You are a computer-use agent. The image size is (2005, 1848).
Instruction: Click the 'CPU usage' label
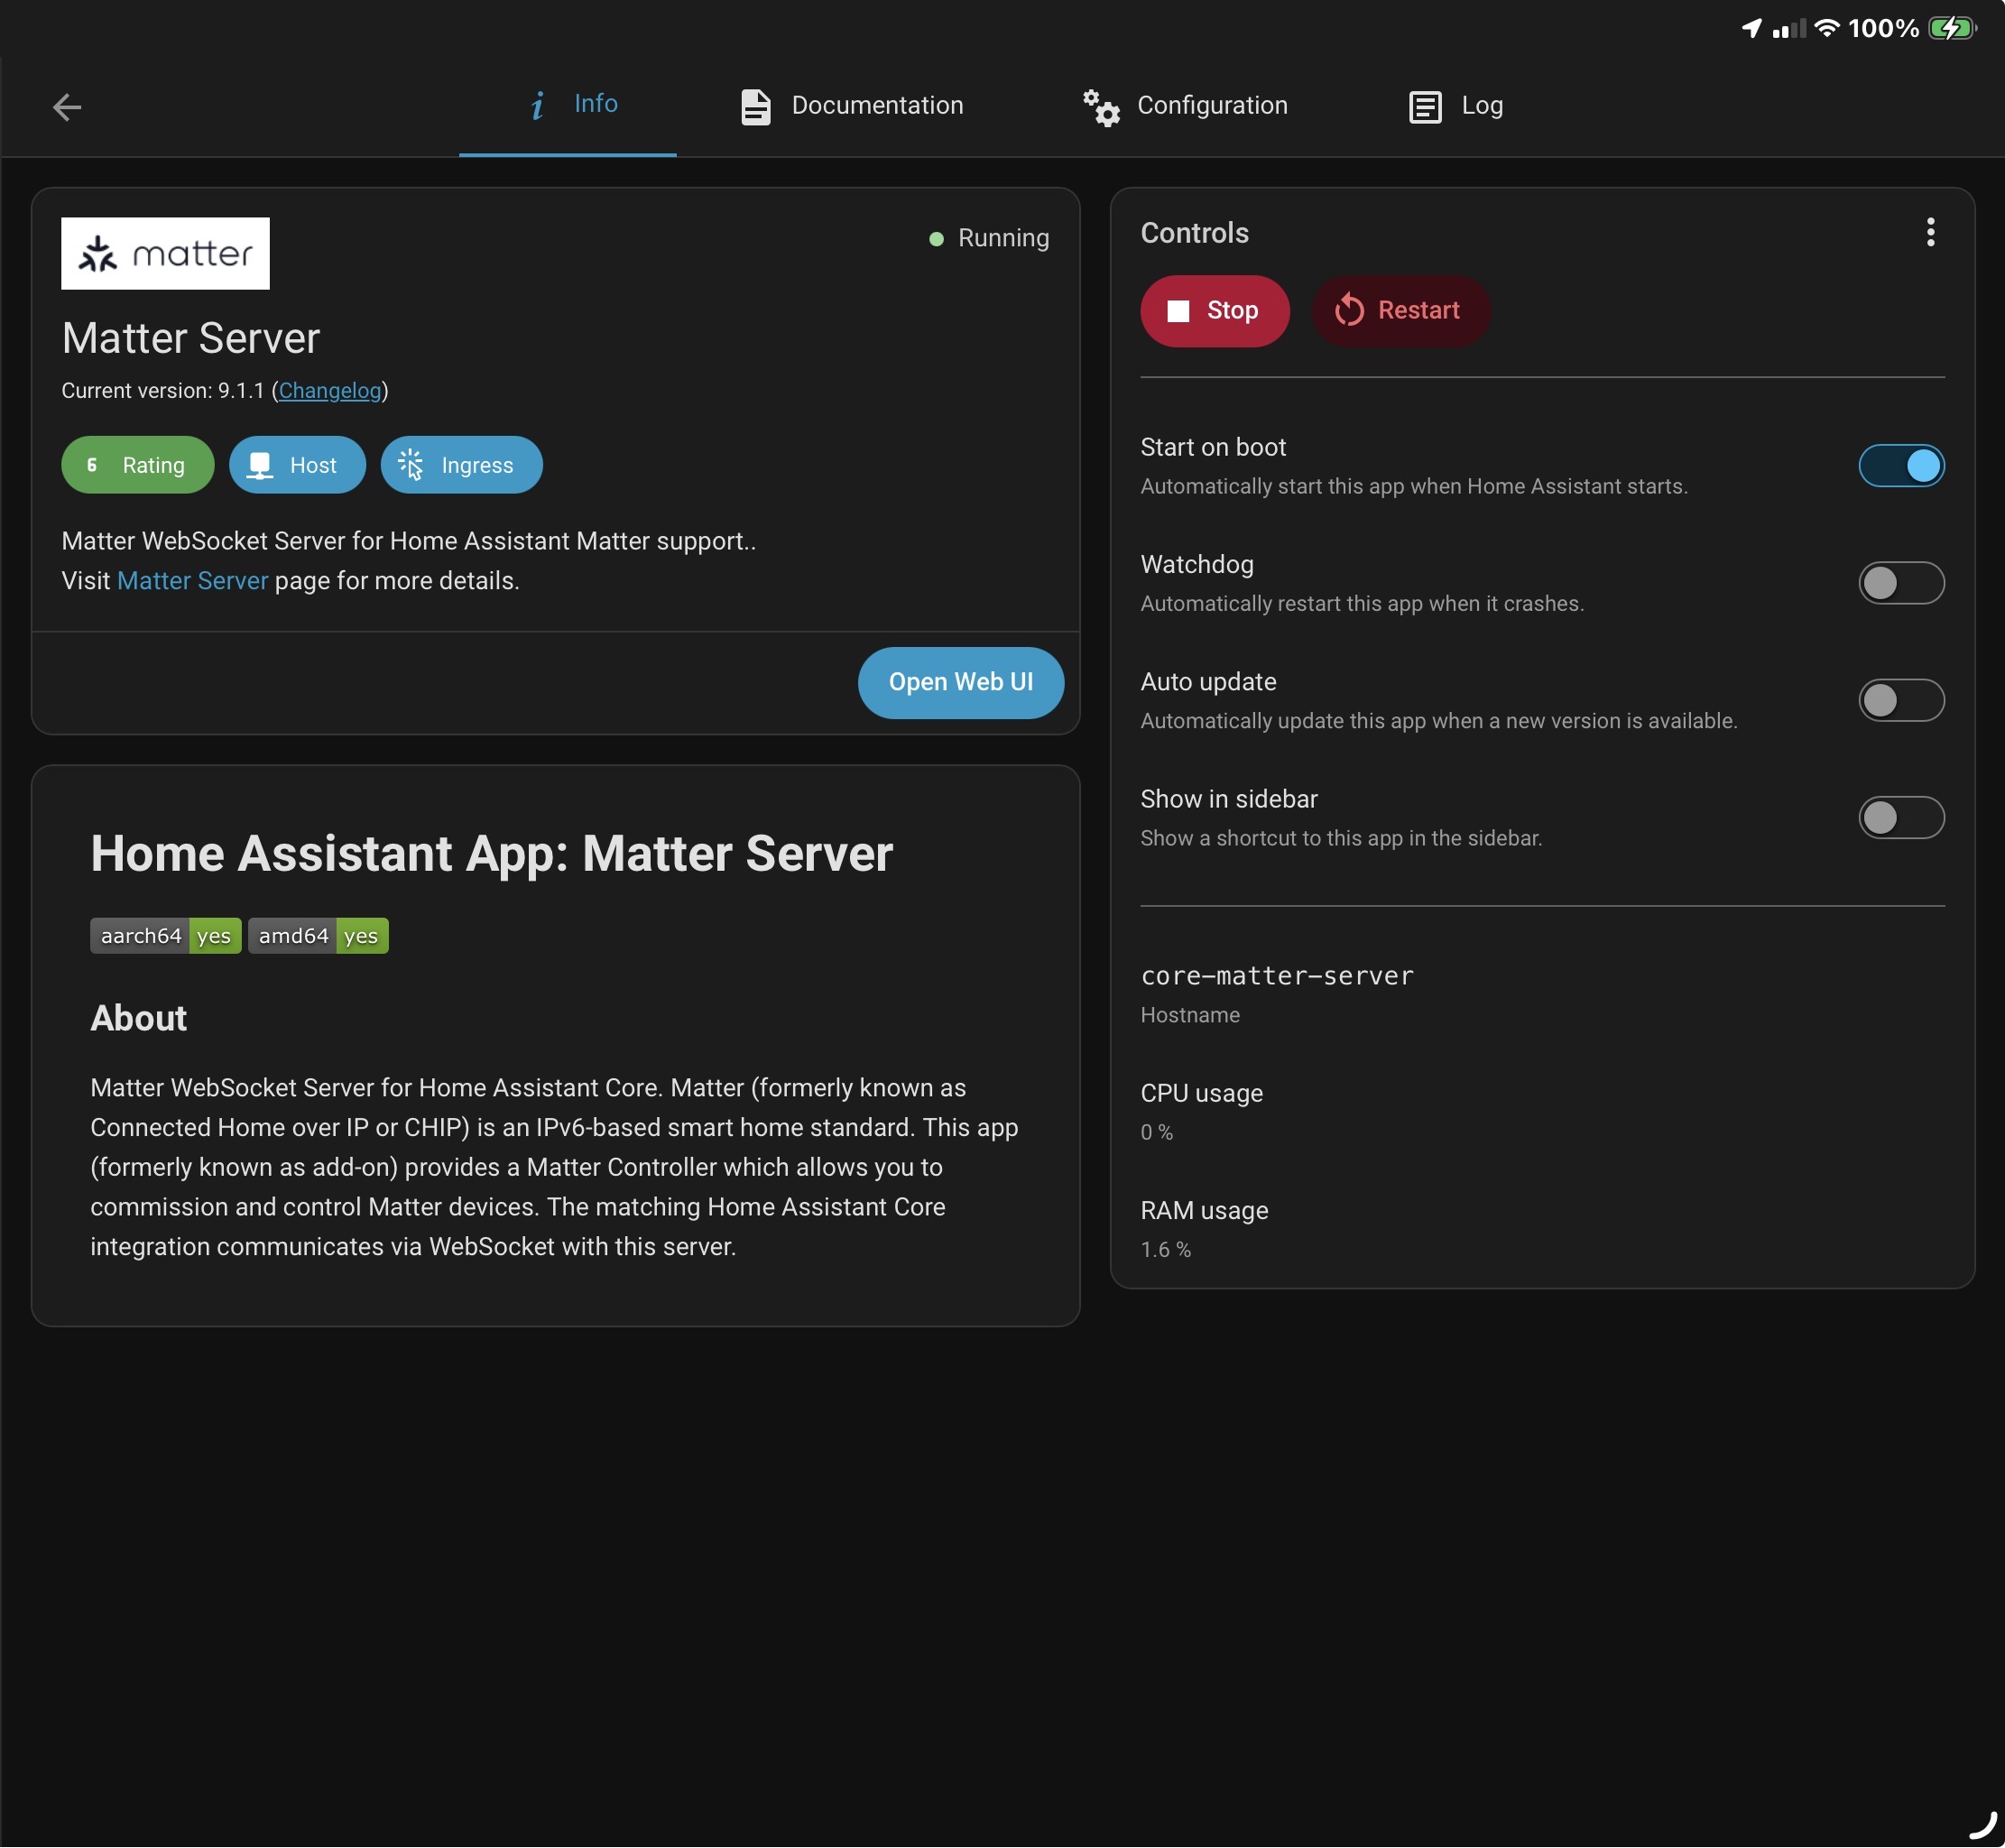1202,1094
